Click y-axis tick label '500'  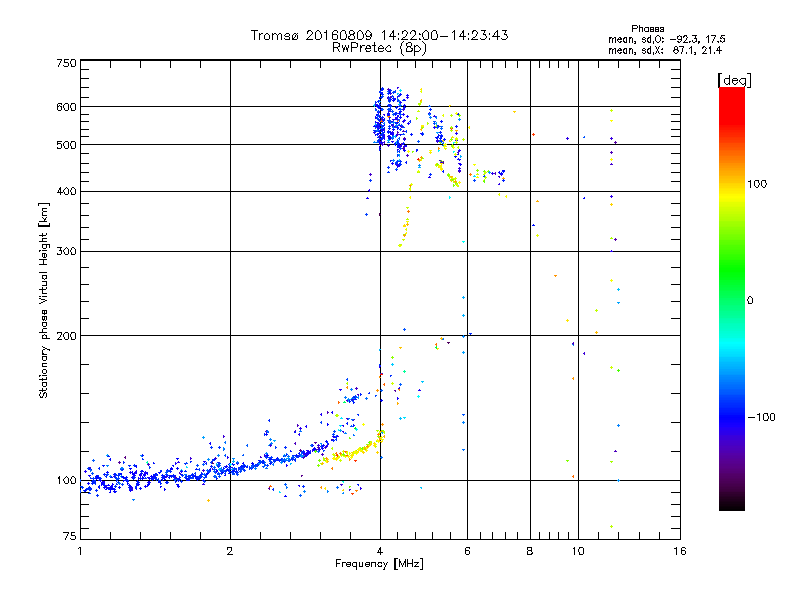coord(66,145)
